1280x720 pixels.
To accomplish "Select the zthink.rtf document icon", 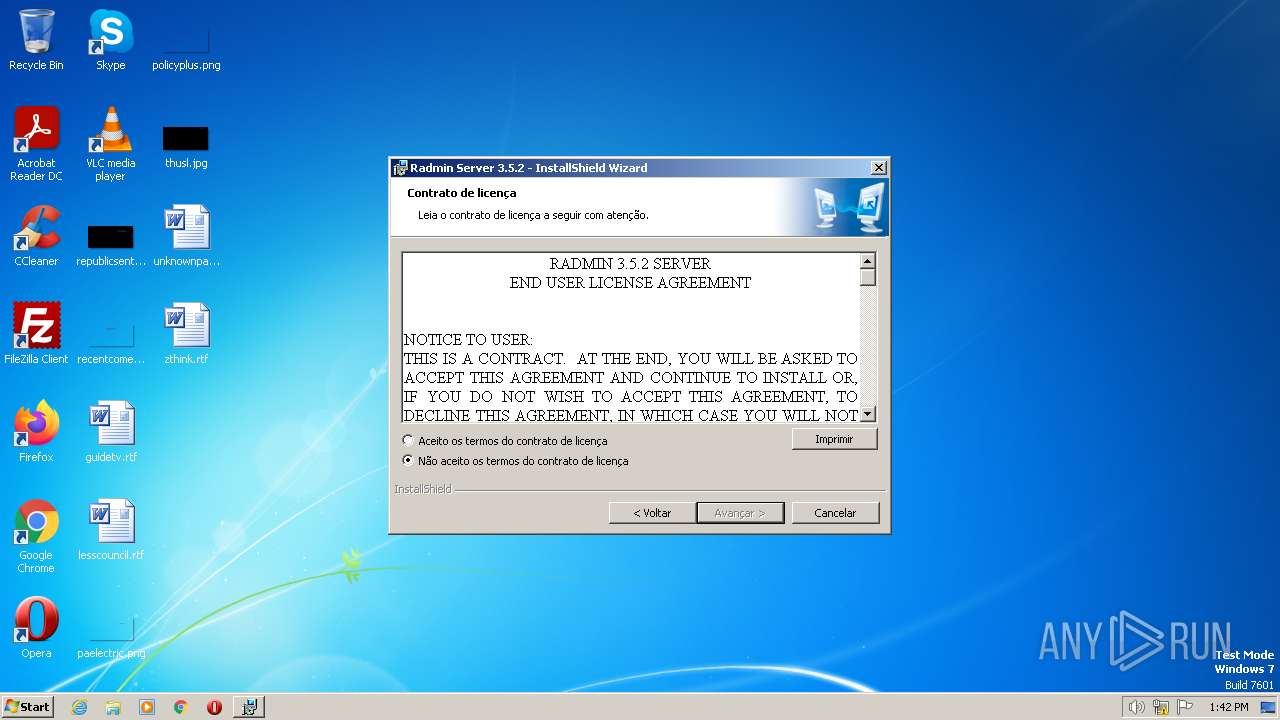I will [186, 334].
